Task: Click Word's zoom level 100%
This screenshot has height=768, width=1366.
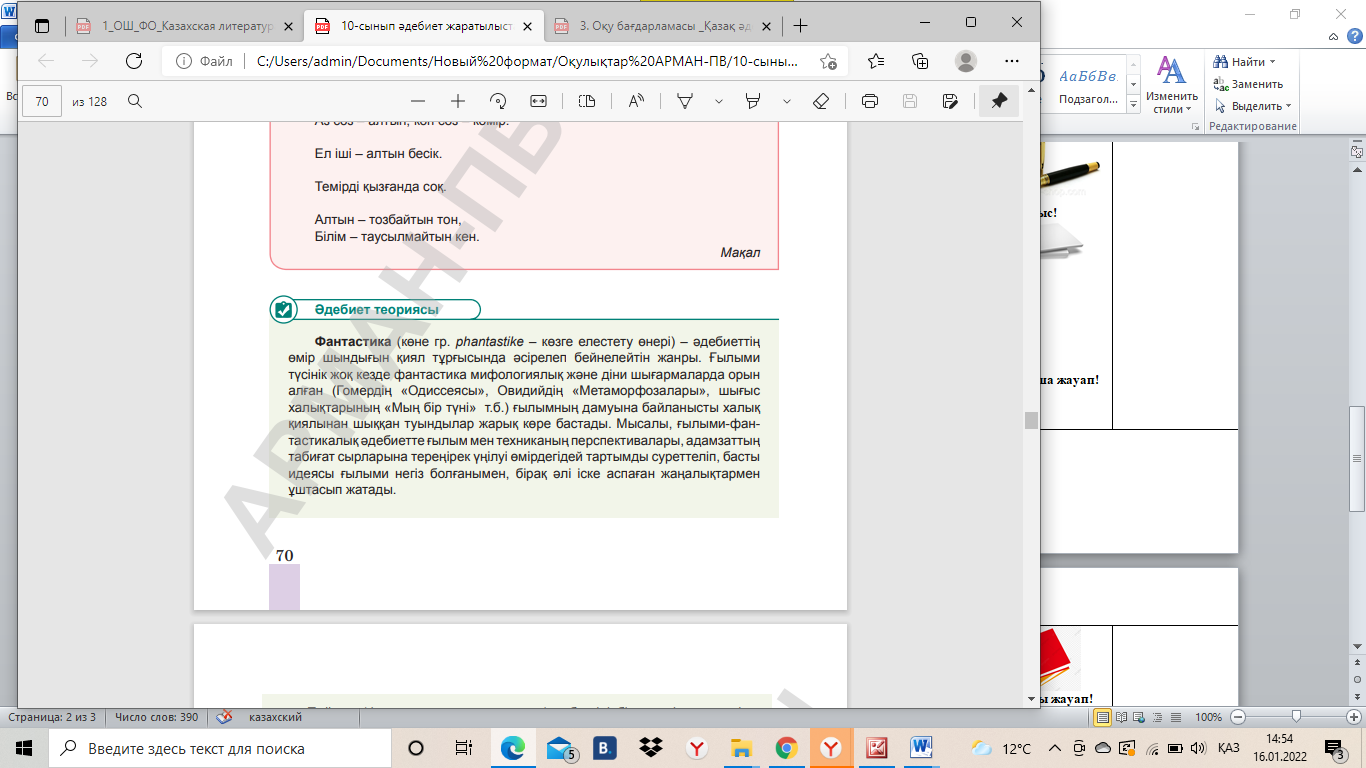Action: coord(1208,717)
